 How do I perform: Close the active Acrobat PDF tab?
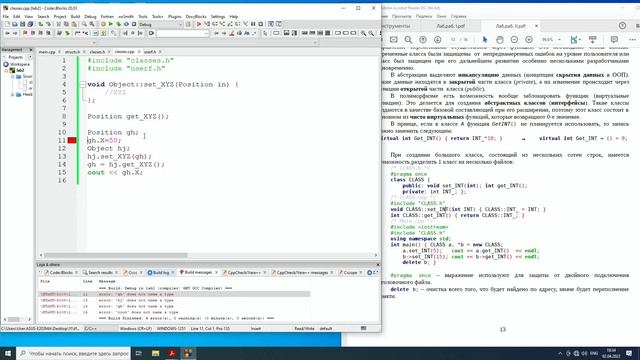[x=536, y=26]
